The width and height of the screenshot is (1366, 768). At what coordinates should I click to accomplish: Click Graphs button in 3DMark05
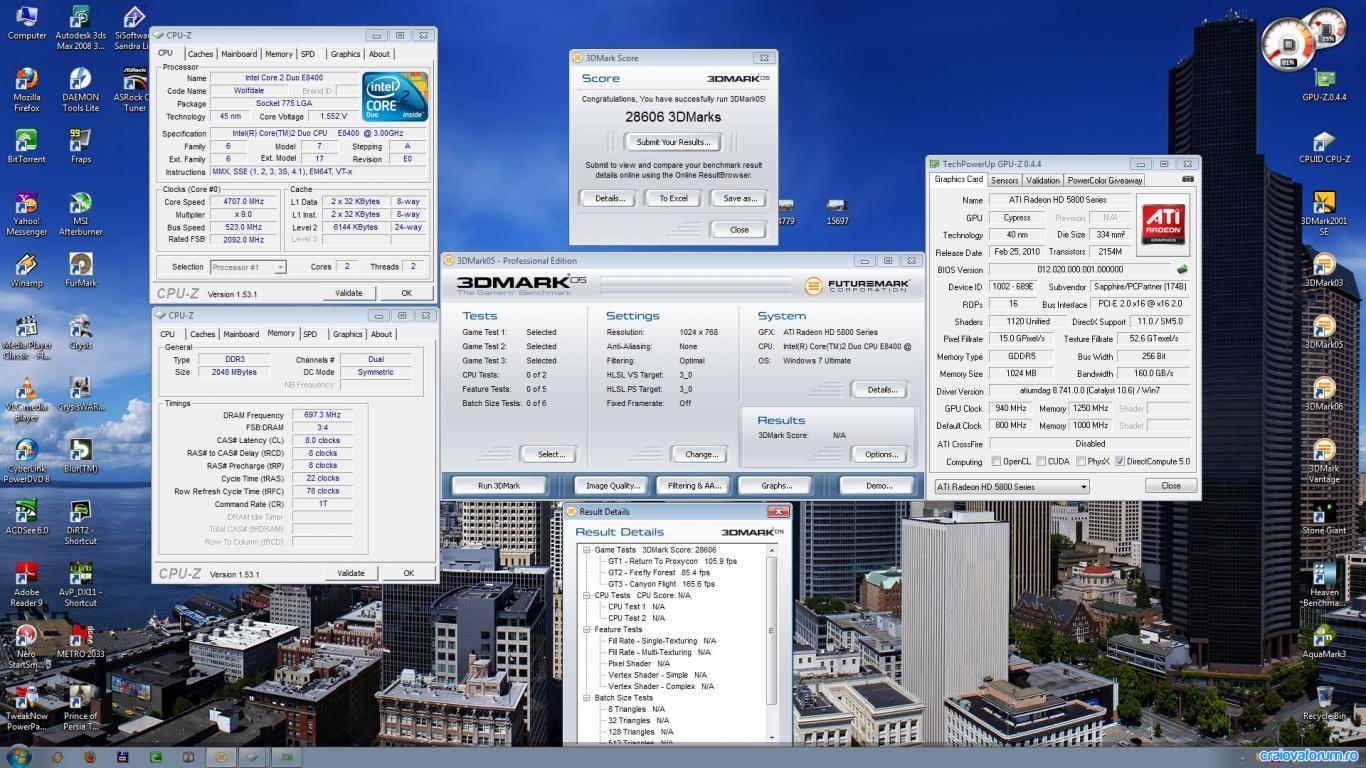[775, 485]
